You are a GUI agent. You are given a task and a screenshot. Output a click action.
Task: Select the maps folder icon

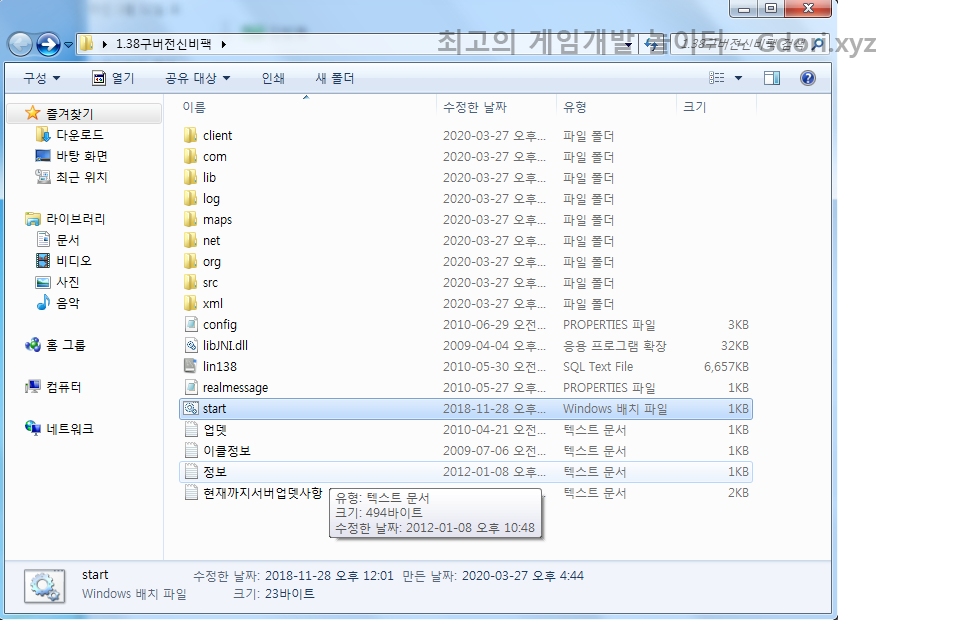tap(191, 219)
